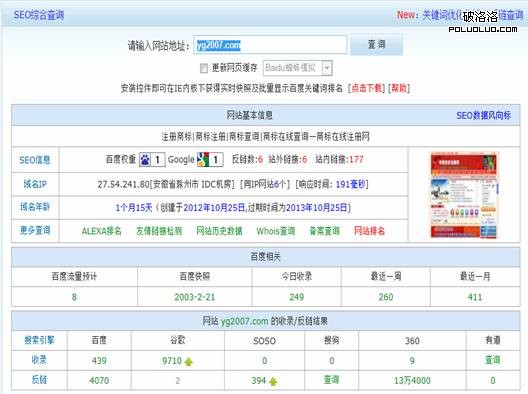Enable the 更新网页缓存 checkbox

click(x=204, y=68)
